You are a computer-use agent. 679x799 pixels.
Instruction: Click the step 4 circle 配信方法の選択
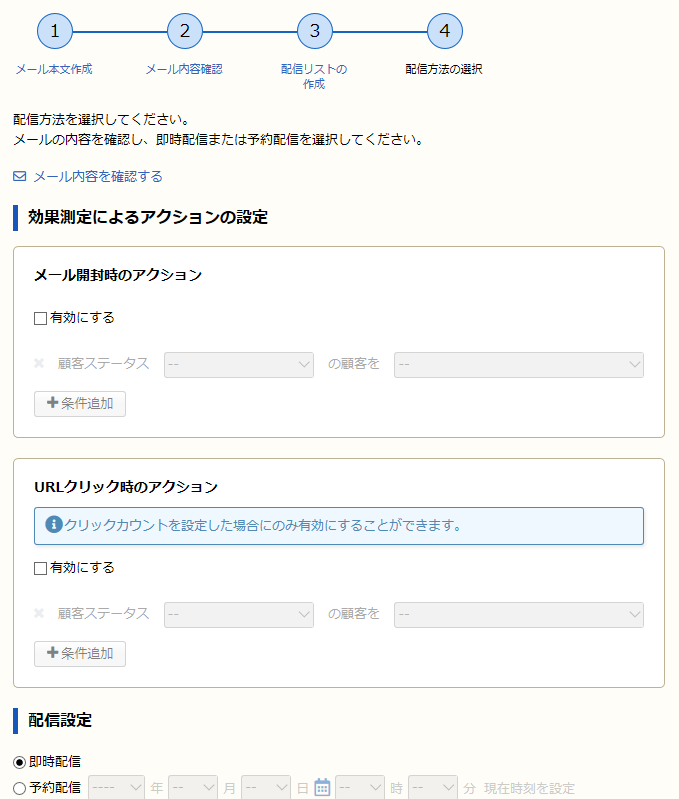(x=445, y=31)
